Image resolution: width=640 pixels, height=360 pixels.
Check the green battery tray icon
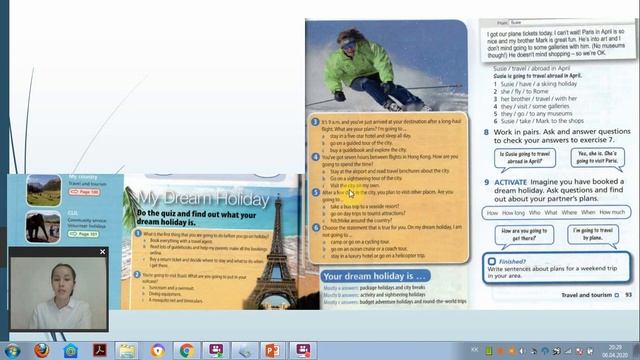489,351
